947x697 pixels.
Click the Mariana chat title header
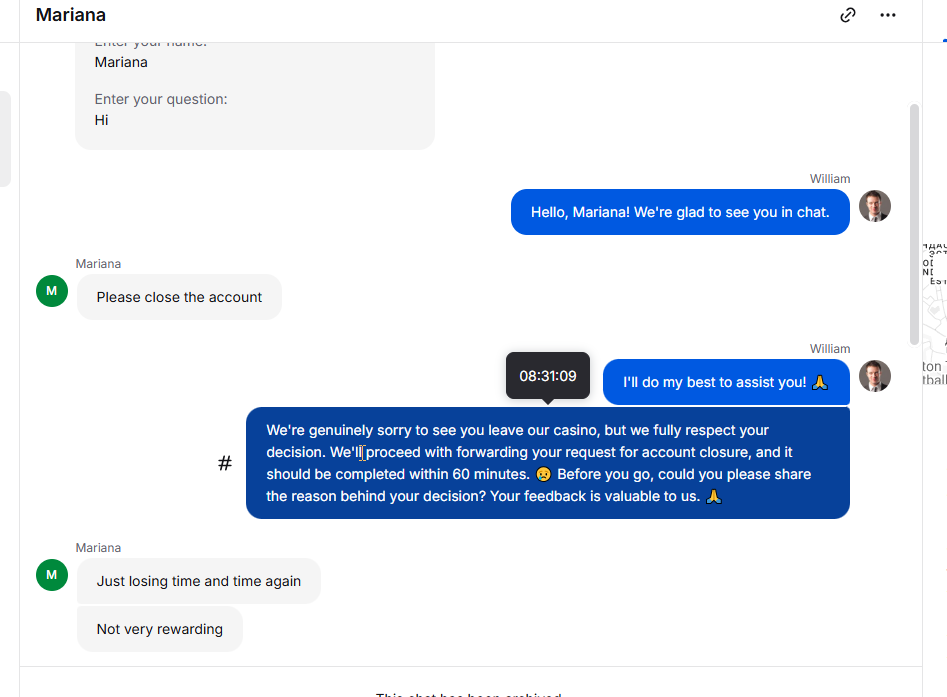click(x=71, y=15)
